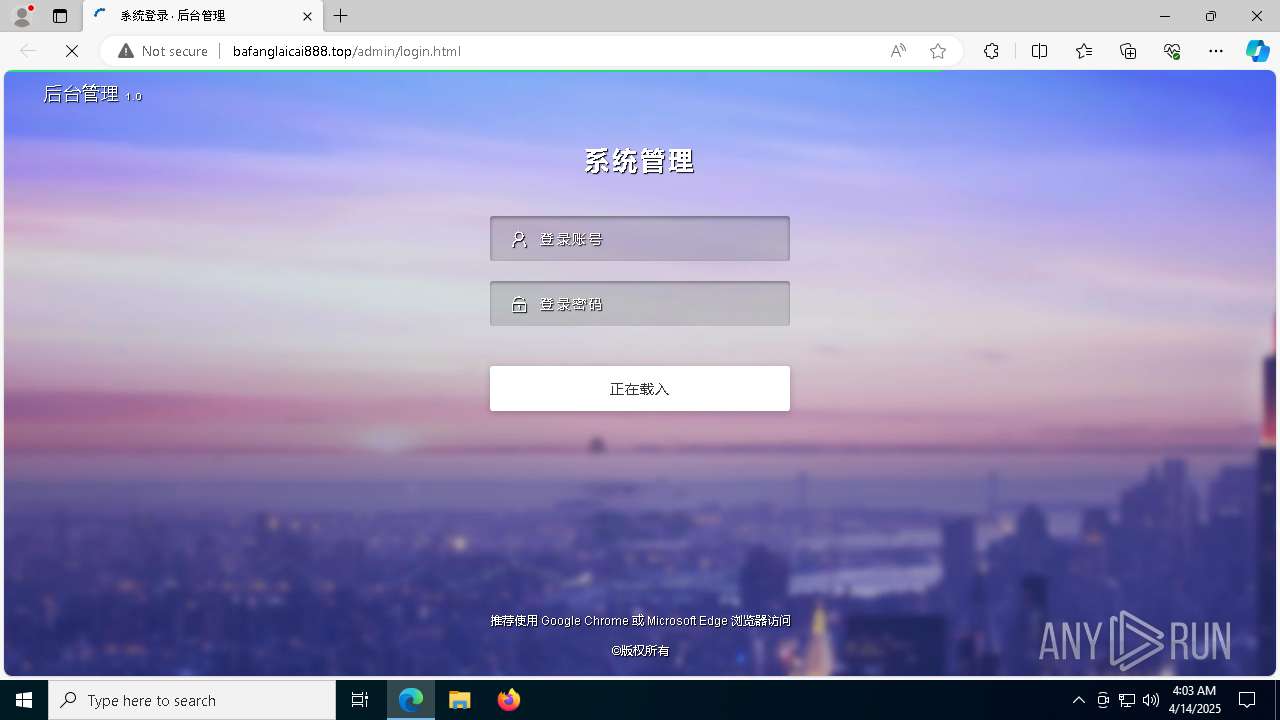The width and height of the screenshot is (1280, 720).
Task: Open the Copilot sidebar icon
Action: pyautogui.click(x=1257, y=51)
